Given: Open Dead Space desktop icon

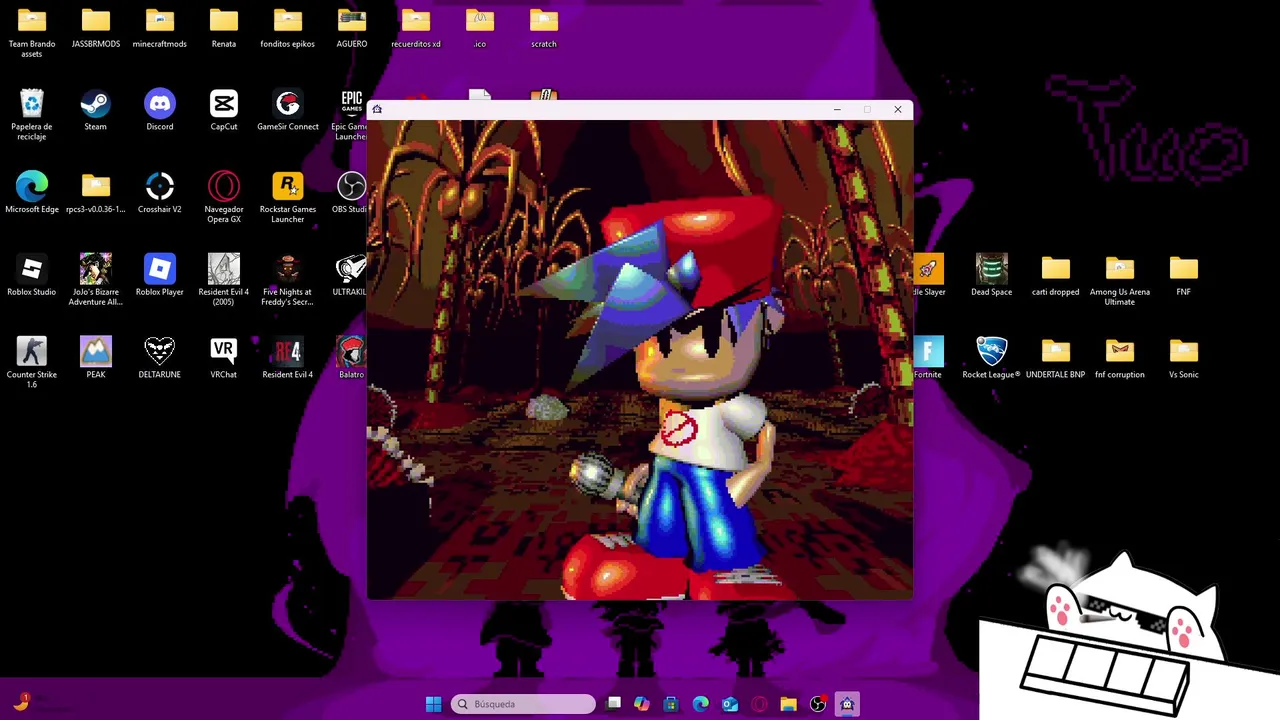Looking at the screenshot, I should click(991, 276).
